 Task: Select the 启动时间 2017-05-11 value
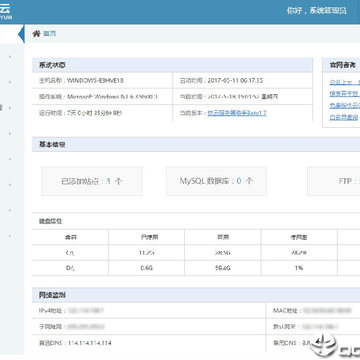tap(235, 81)
